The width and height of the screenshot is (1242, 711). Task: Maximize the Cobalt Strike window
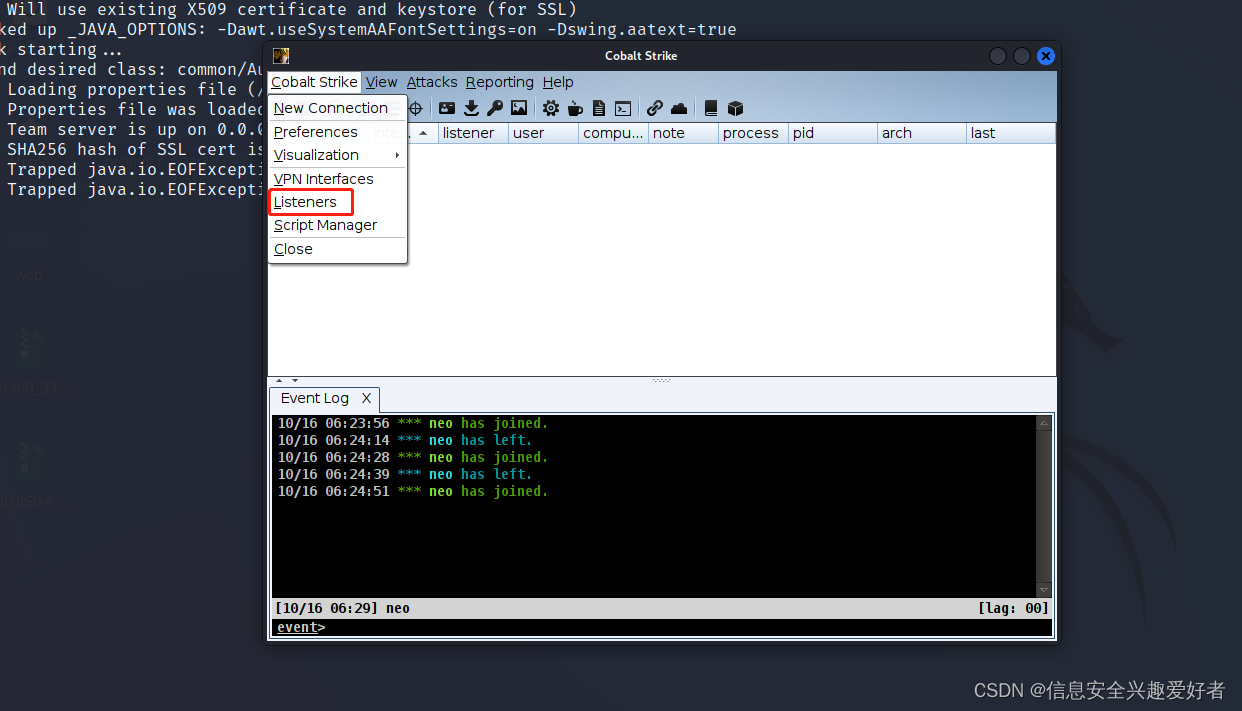click(1022, 56)
